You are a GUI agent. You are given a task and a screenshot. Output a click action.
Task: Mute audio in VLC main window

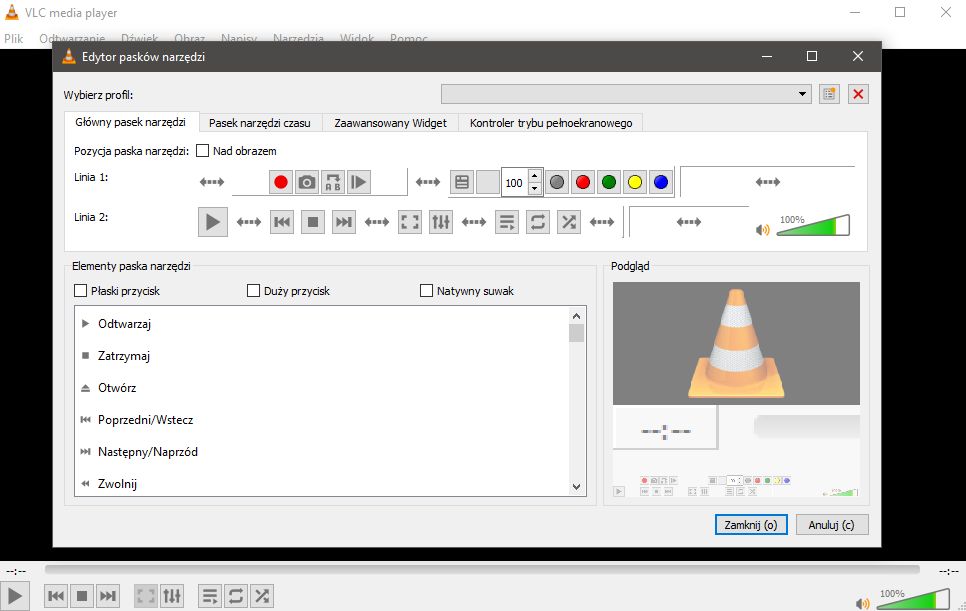862,603
